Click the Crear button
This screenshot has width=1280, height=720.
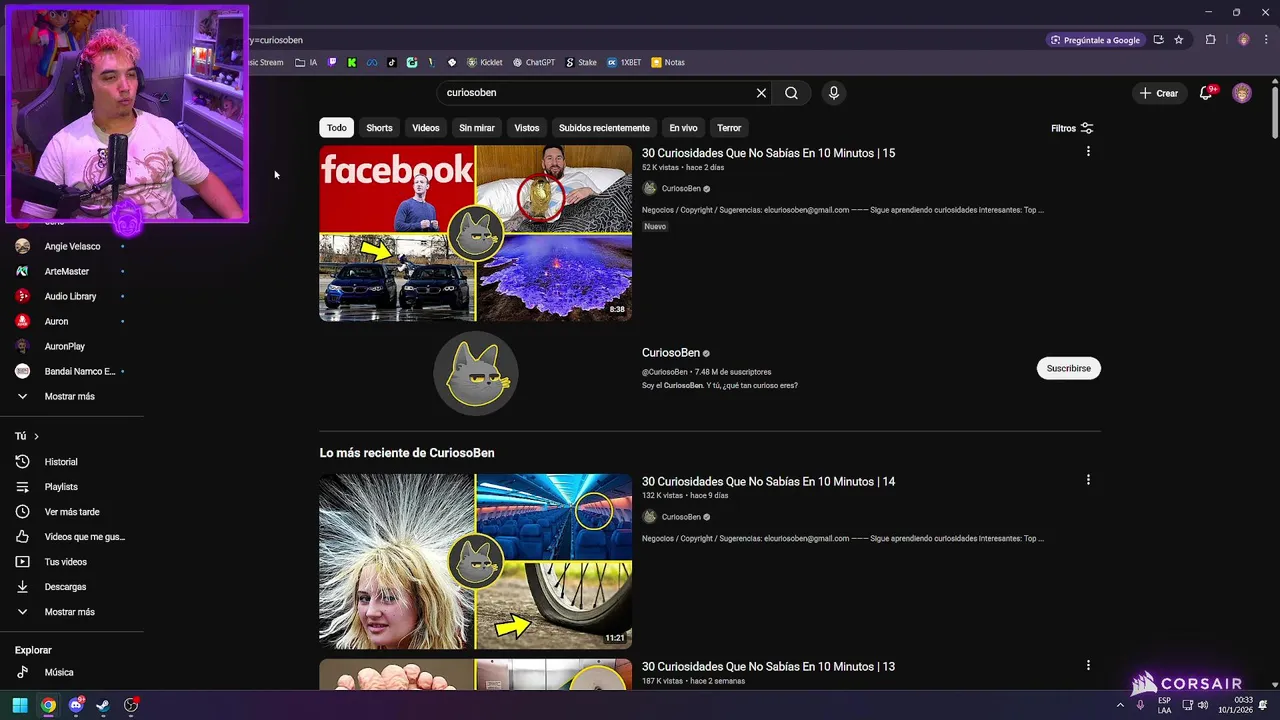tap(1159, 93)
